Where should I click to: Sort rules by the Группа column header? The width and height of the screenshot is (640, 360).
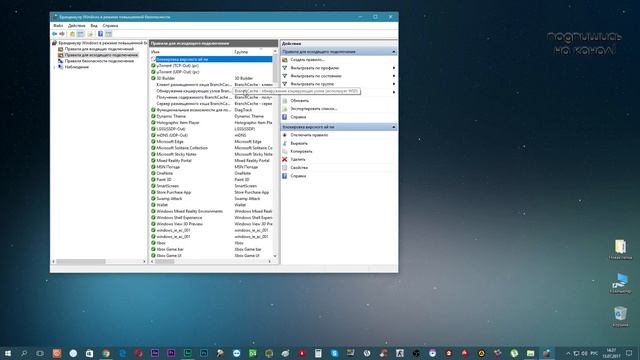(x=253, y=52)
